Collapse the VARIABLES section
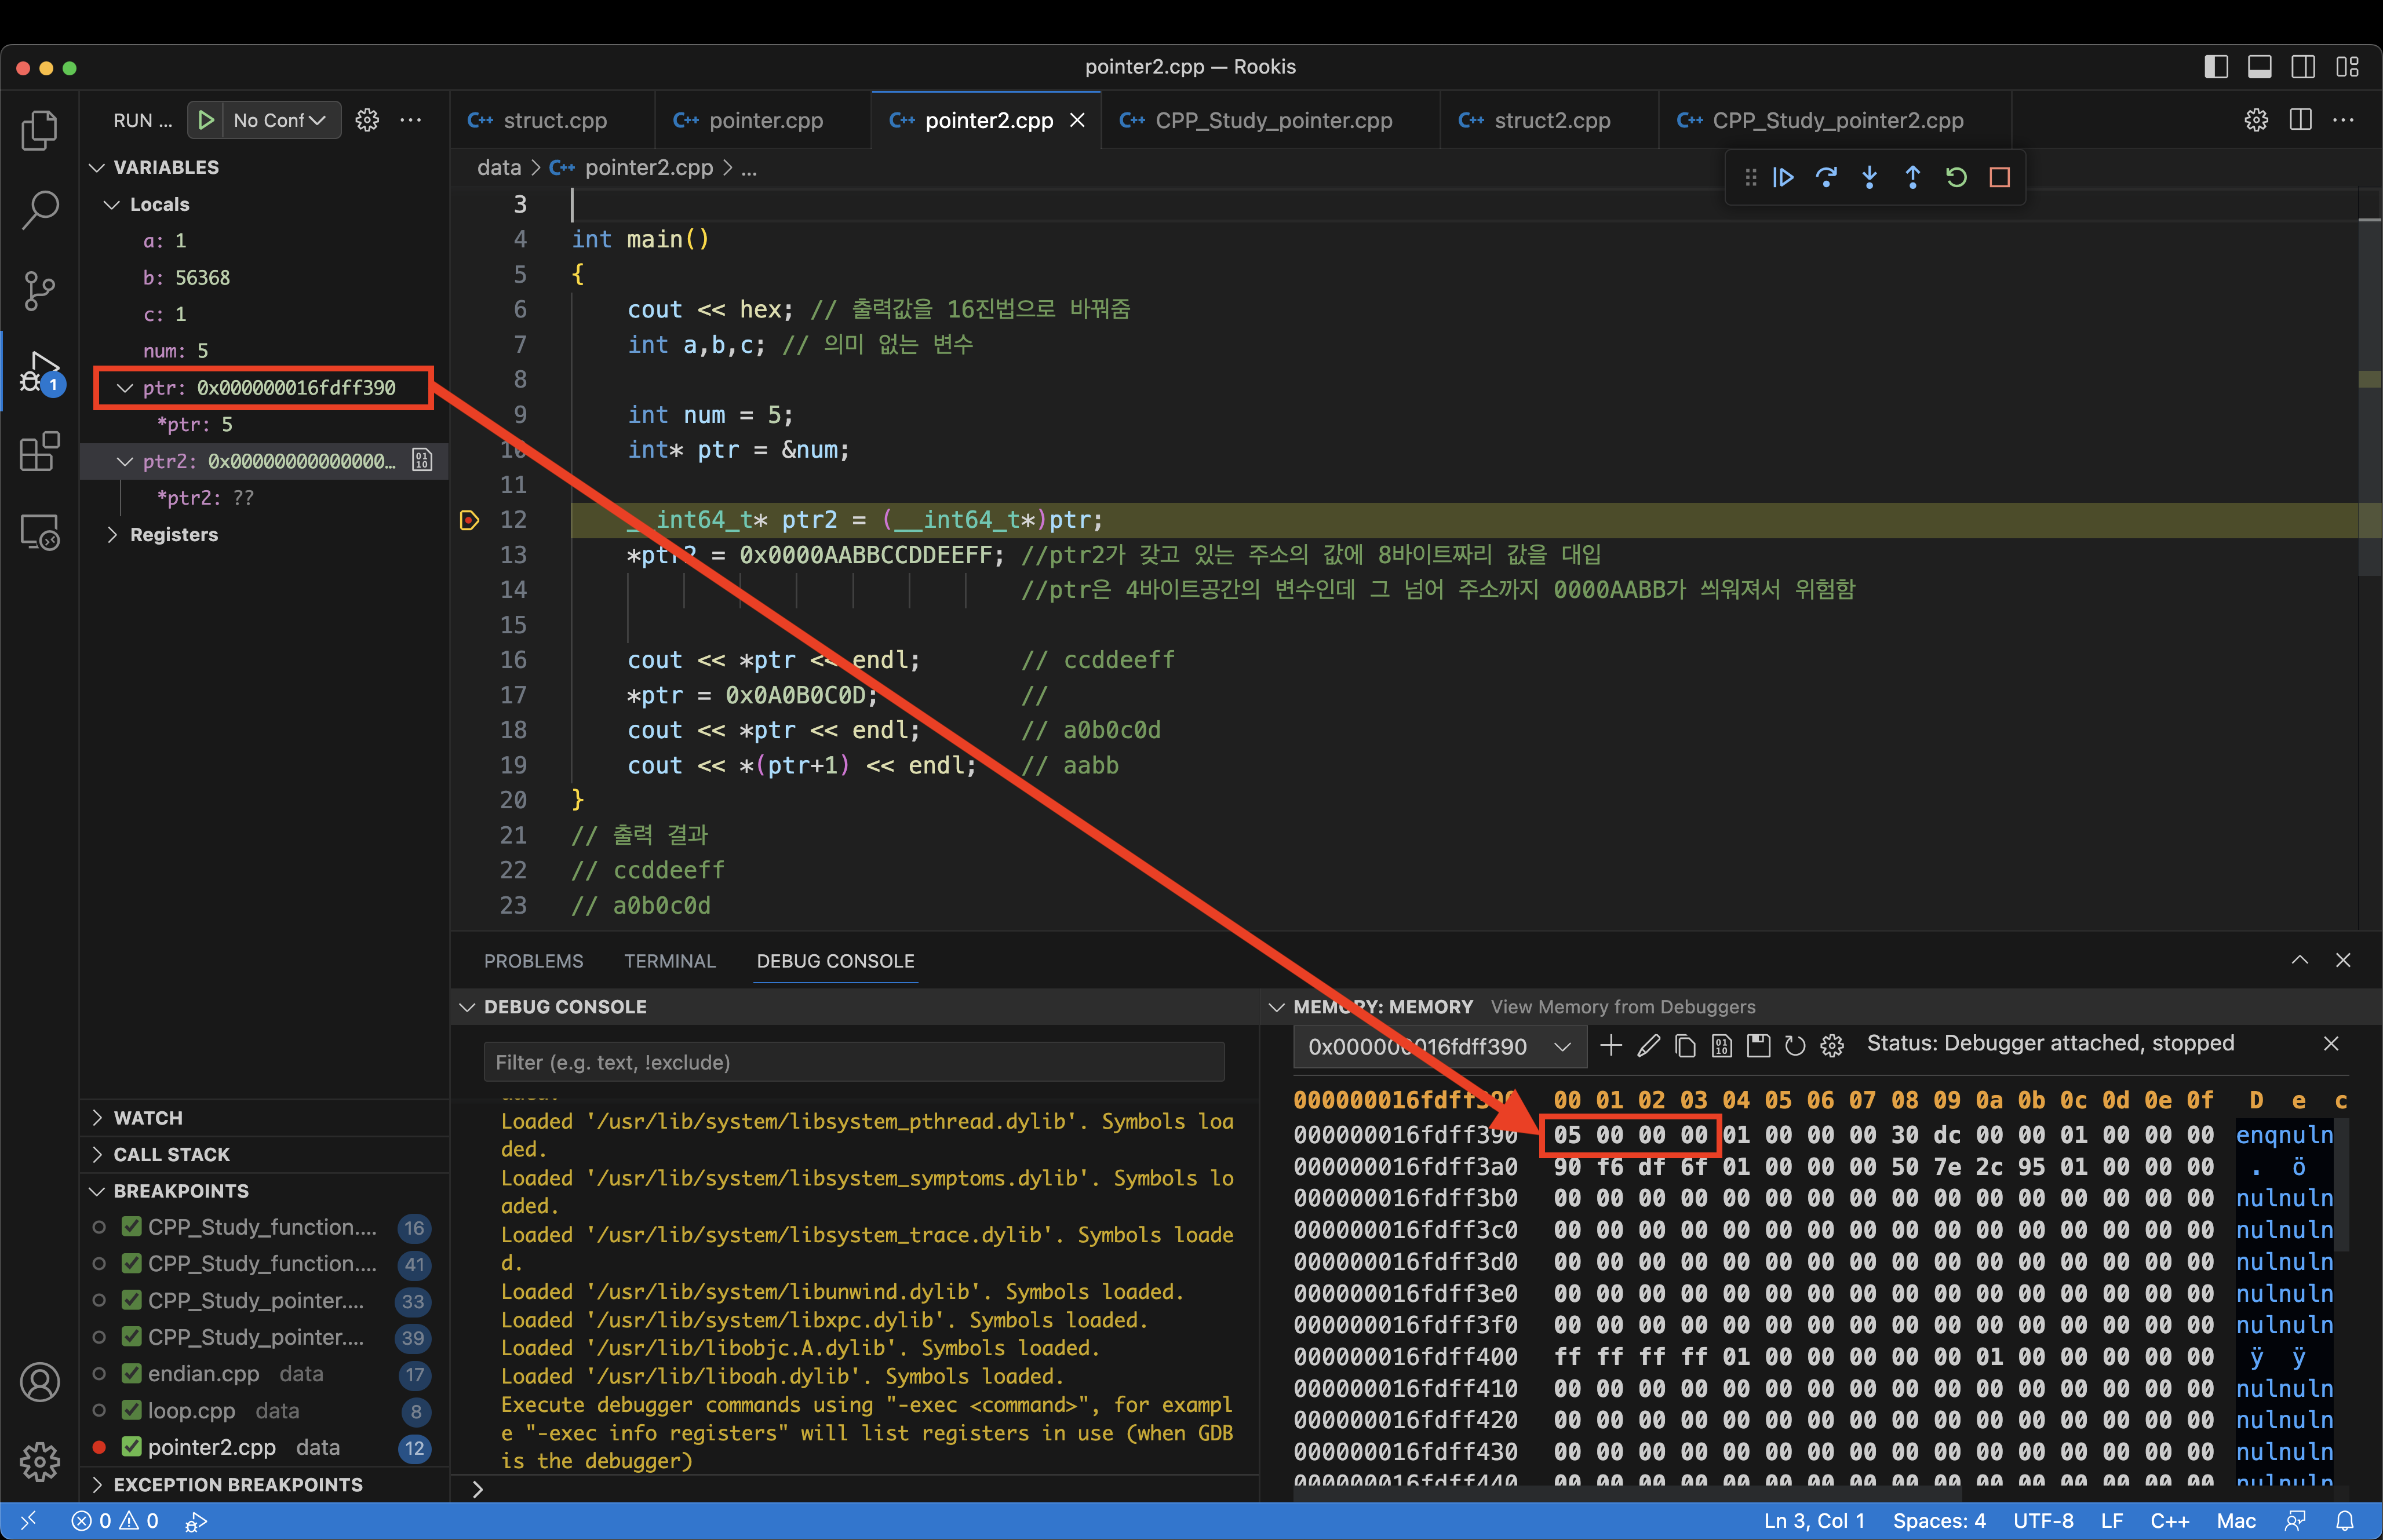 [97, 167]
